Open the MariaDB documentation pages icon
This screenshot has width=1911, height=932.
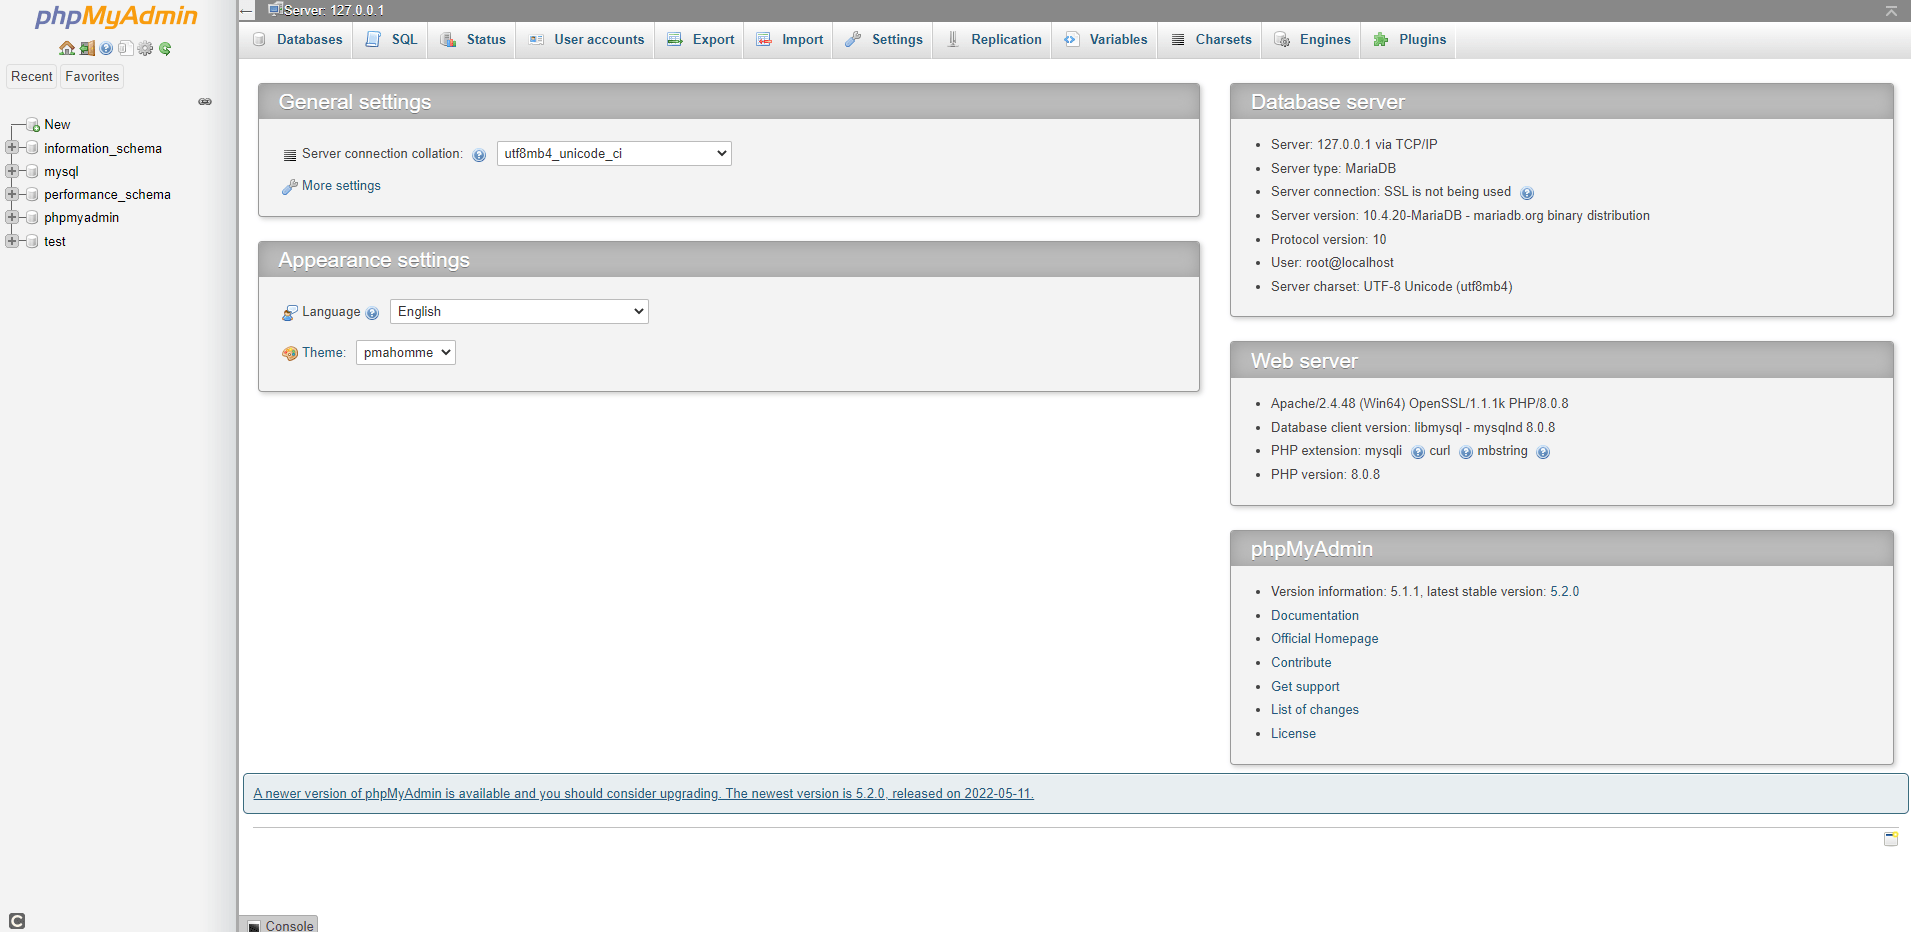coord(125,48)
